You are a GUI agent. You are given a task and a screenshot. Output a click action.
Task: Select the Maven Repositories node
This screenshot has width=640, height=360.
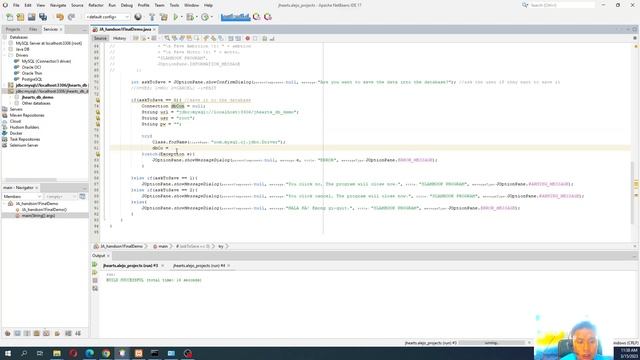click(27, 115)
